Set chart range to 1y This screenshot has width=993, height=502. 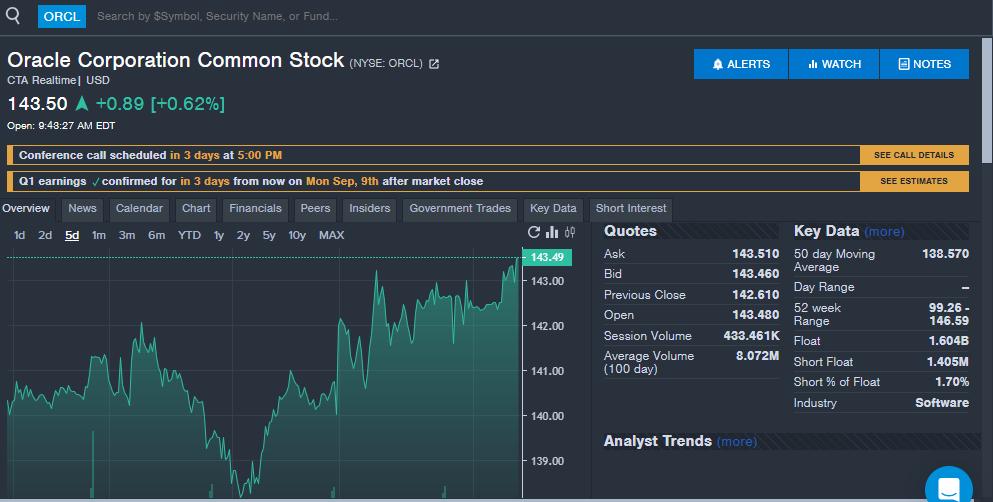pos(219,235)
